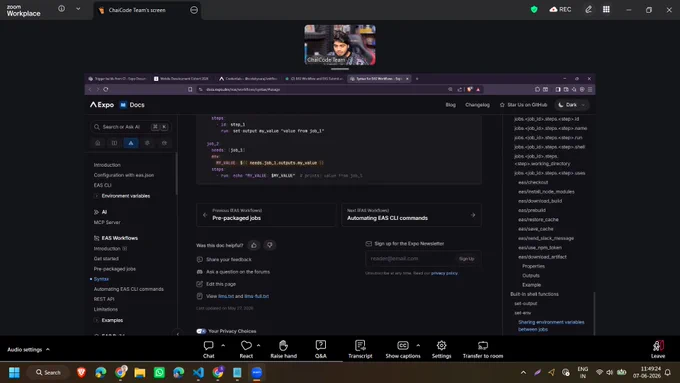This screenshot has width=680, height=383.
Task: Open WhatsApp from the taskbar
Action: (x=159, y=373)
